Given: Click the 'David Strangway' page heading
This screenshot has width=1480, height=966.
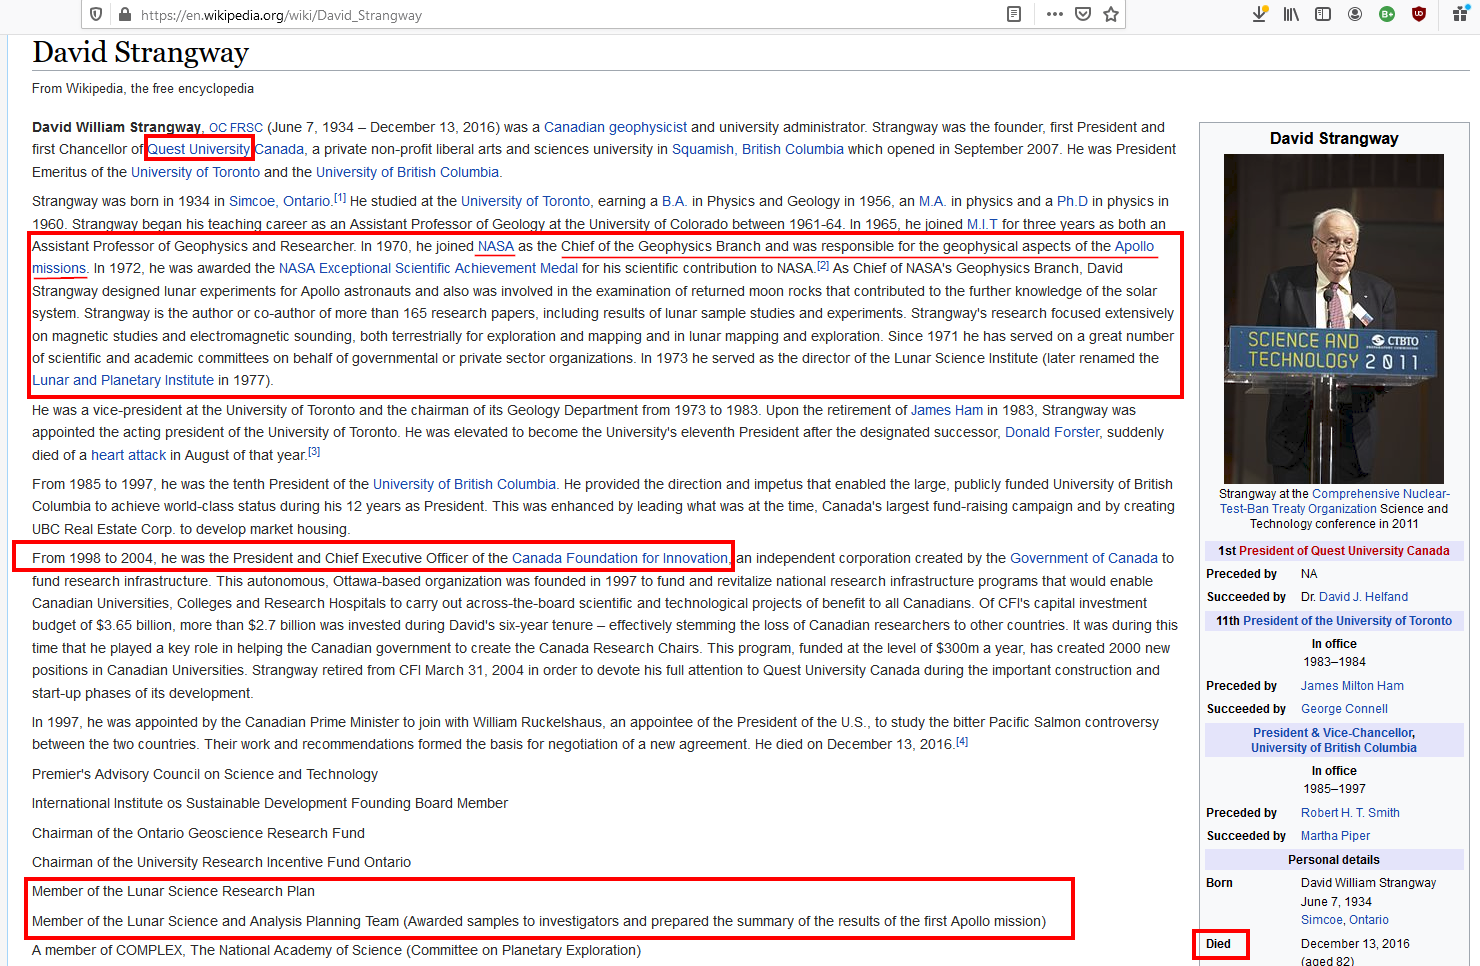Looking at the screenshot, I should coord(140,52).
